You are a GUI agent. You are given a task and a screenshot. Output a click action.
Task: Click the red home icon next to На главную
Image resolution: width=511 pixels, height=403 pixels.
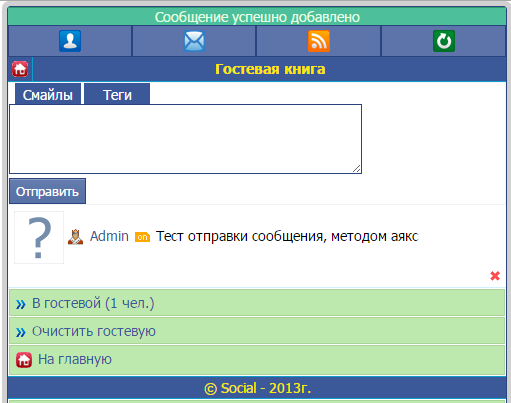point(24,360)
